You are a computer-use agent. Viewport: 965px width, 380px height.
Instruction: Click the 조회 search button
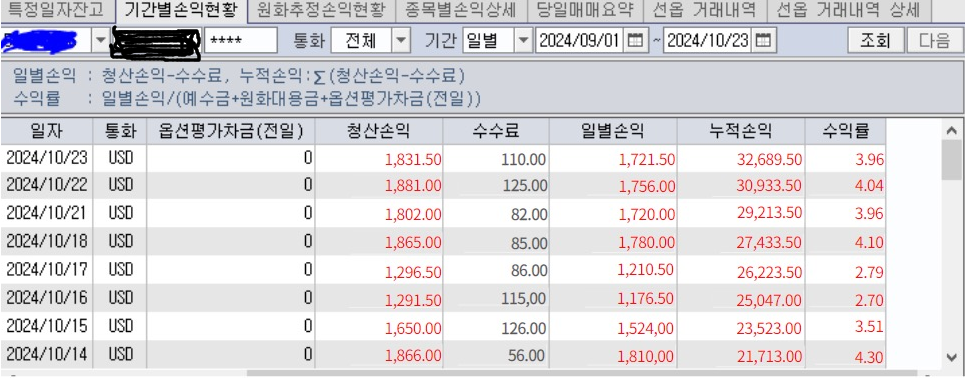pyautogui.click(x=875, y=41)
